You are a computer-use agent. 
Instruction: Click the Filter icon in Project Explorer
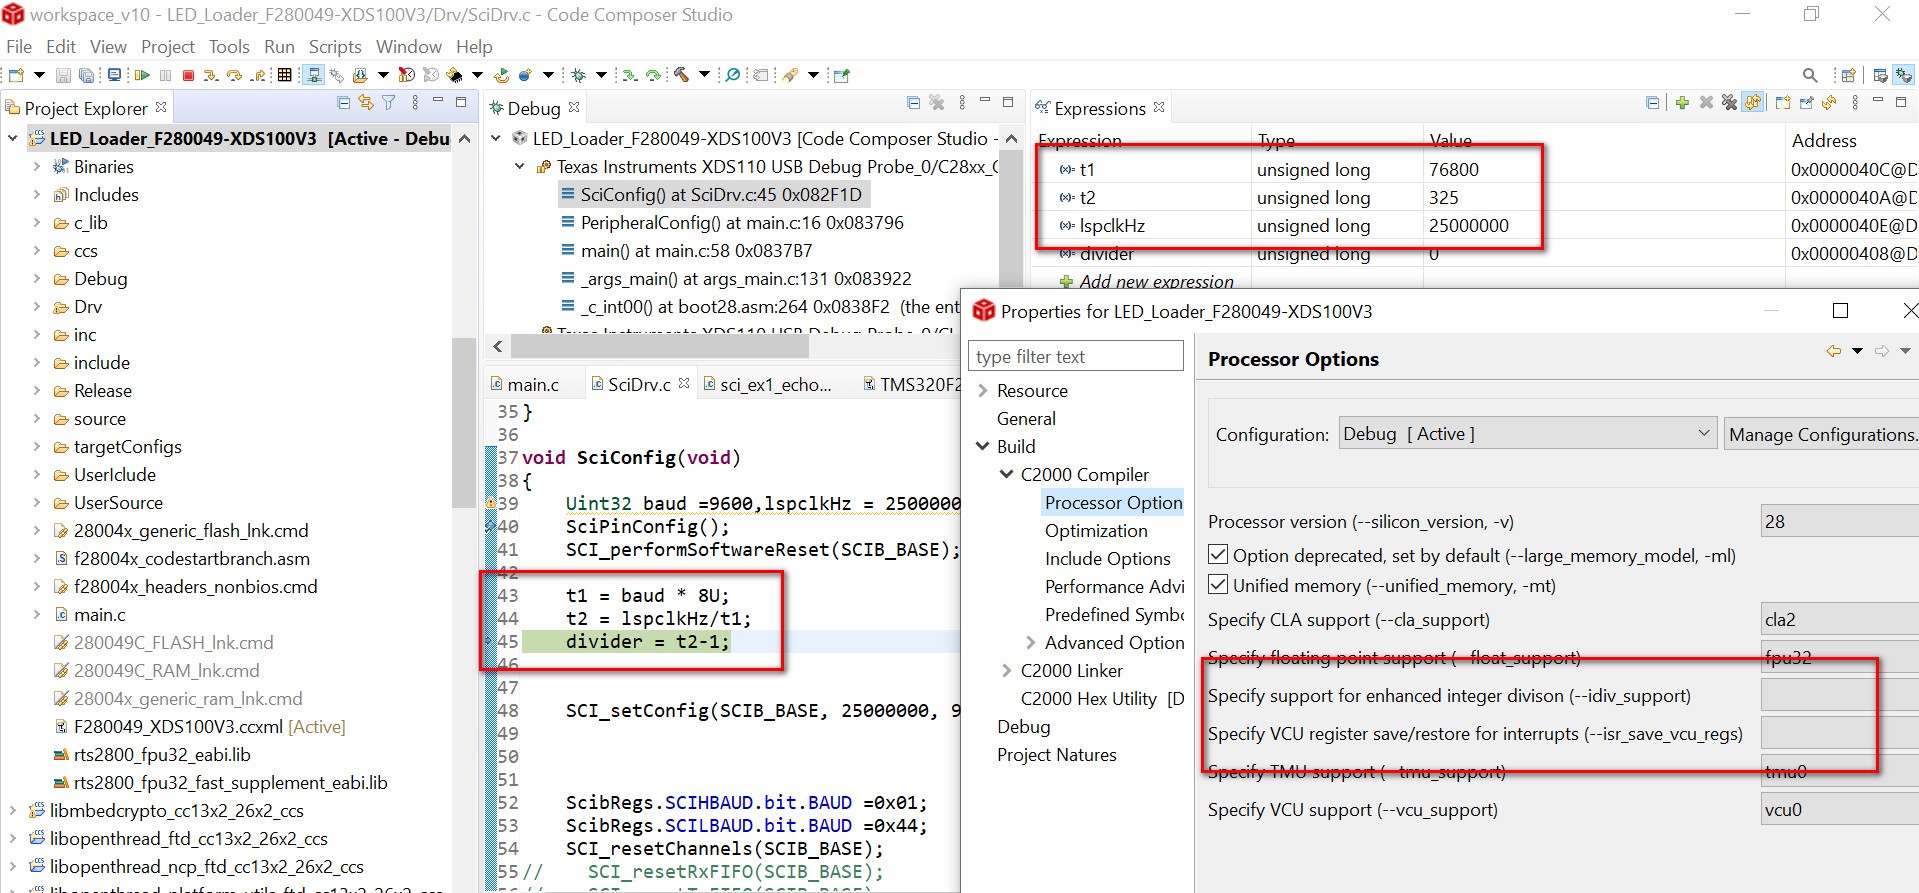point(389,103)
